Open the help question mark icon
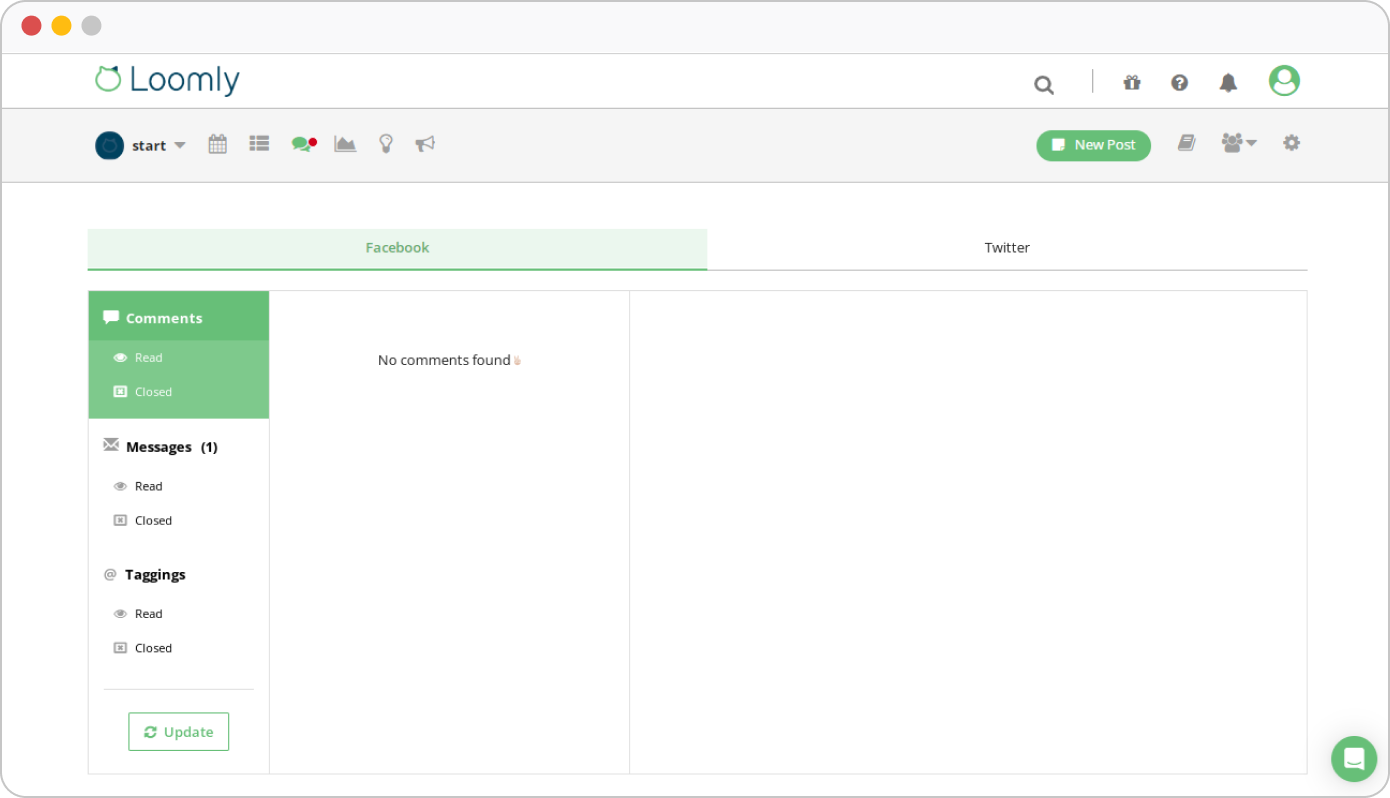Viewport: 1390px width, 798px height. tap(1180, 82)
